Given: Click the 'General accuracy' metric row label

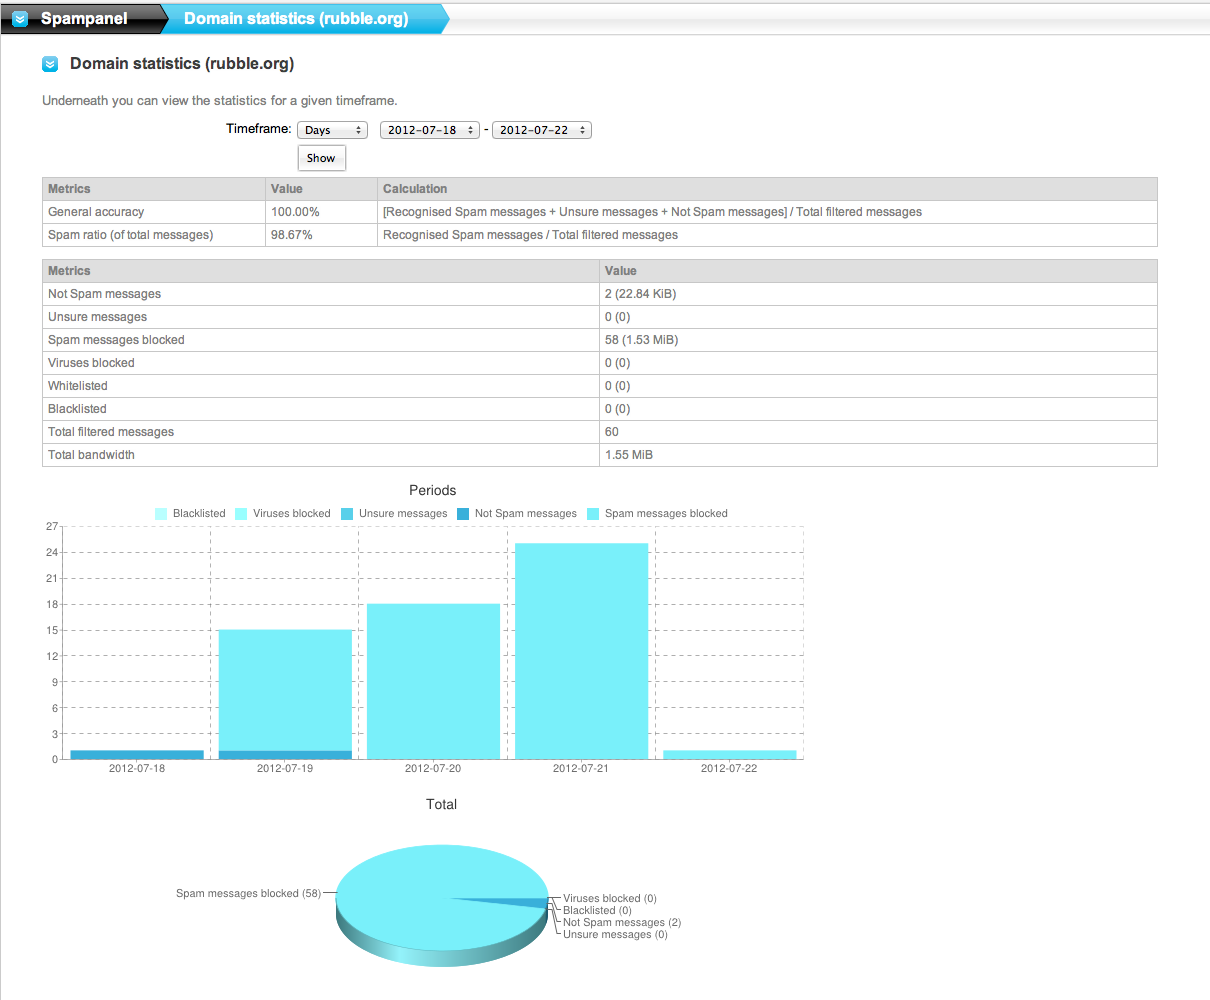Looking at the screenshot, I should [96, 212].
